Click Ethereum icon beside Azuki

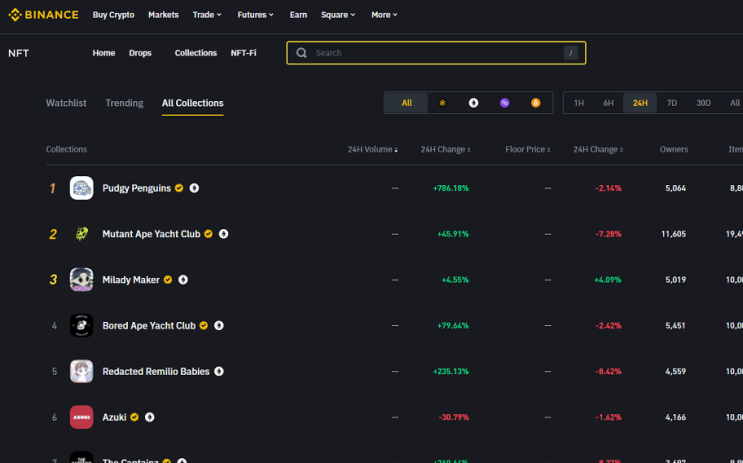(x=150, y=417)
